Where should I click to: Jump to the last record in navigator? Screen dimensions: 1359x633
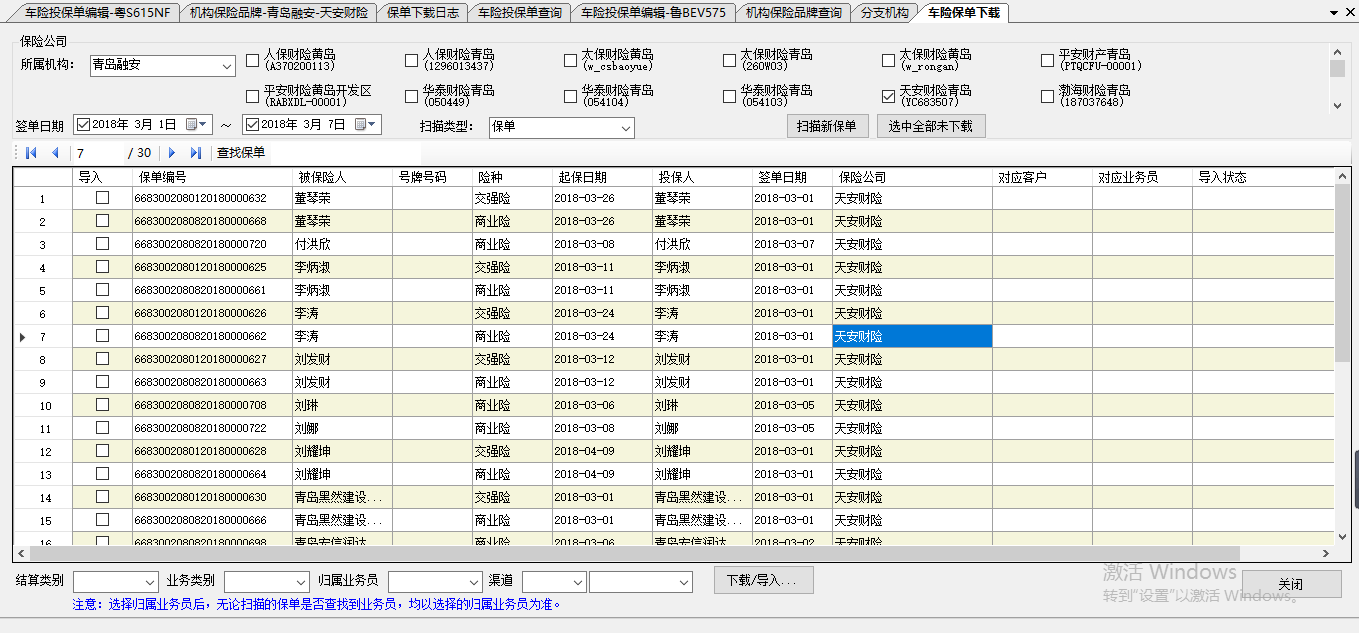click(x=196, y=153)
